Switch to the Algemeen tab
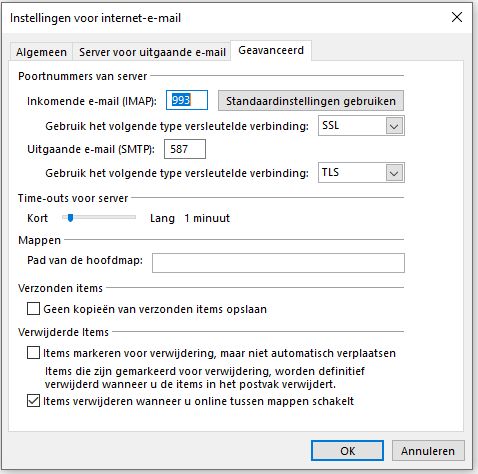478x474 pixels. pyautogui.click(x=41, y=52)
